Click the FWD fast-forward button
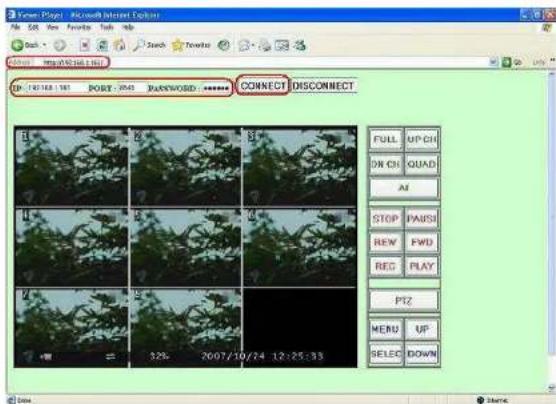 pos(422,242)
